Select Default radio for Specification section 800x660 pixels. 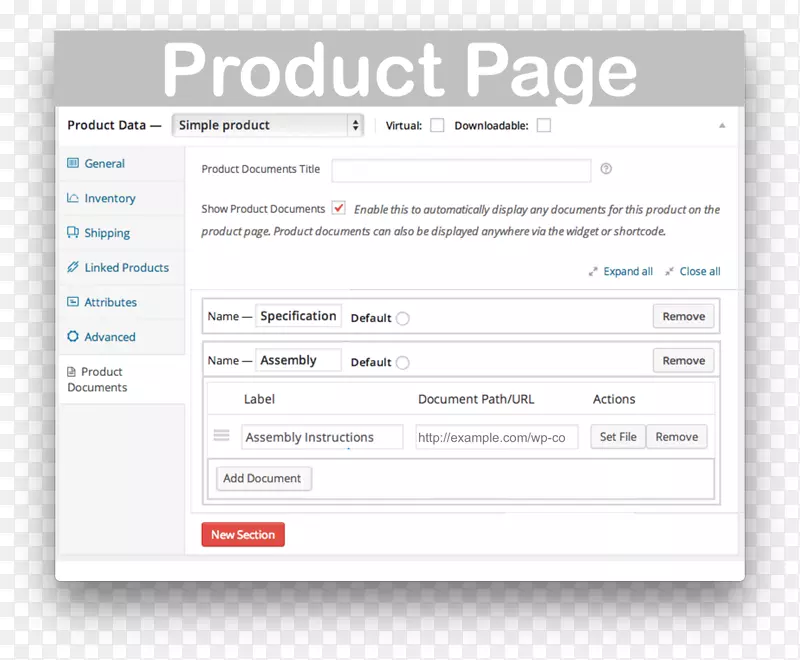tap(402, 318)
